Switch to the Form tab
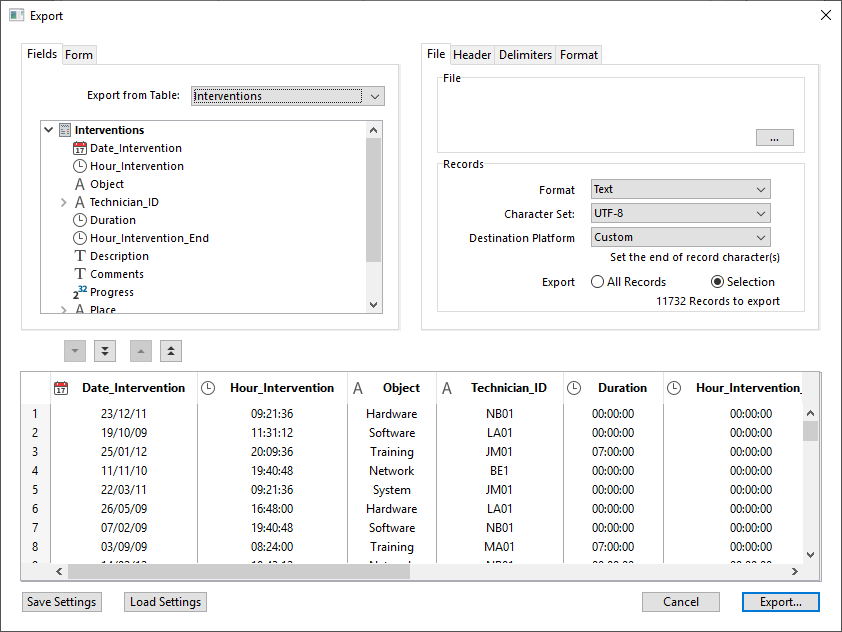Image resolution: width=842 pixels, height=632 pixels. 79,55
